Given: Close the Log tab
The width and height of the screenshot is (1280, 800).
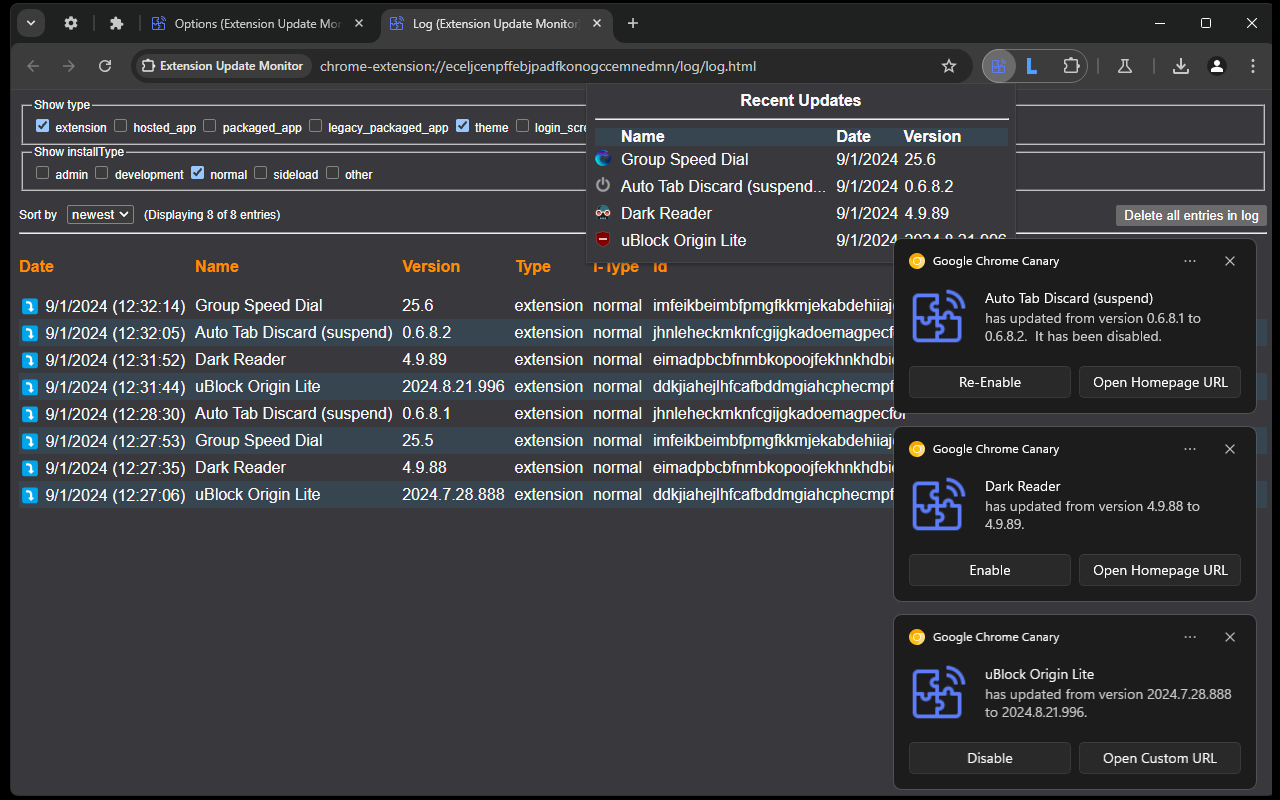Looking at the screenshot, I should pos(598,23).
